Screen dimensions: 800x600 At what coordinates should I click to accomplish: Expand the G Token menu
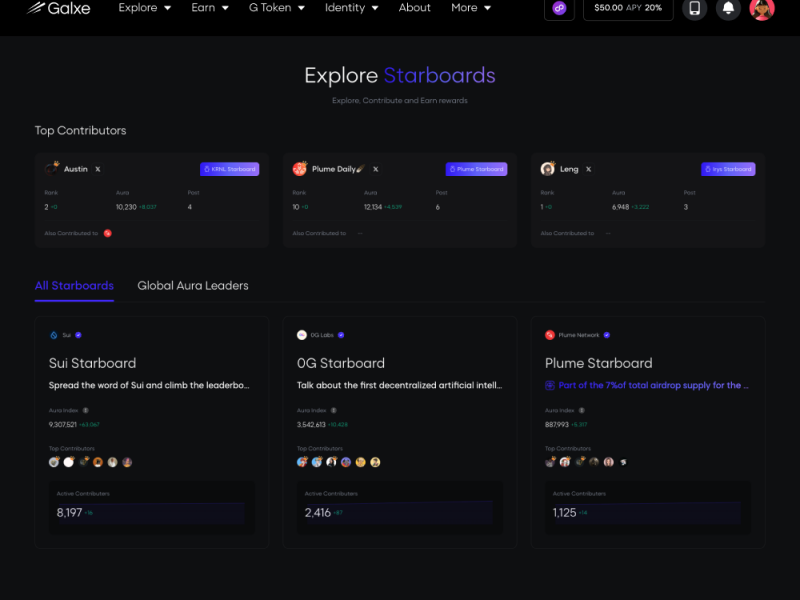coord(277,8)
